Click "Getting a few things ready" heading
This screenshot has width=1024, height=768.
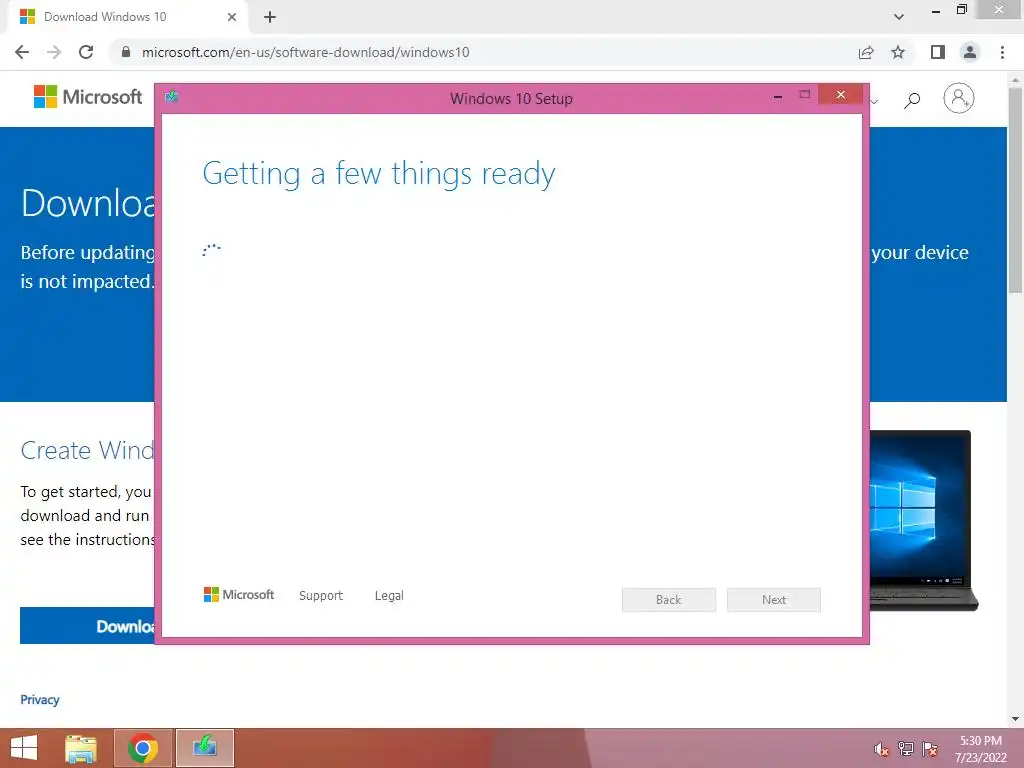pyautogui.click(x=379, y=174)
